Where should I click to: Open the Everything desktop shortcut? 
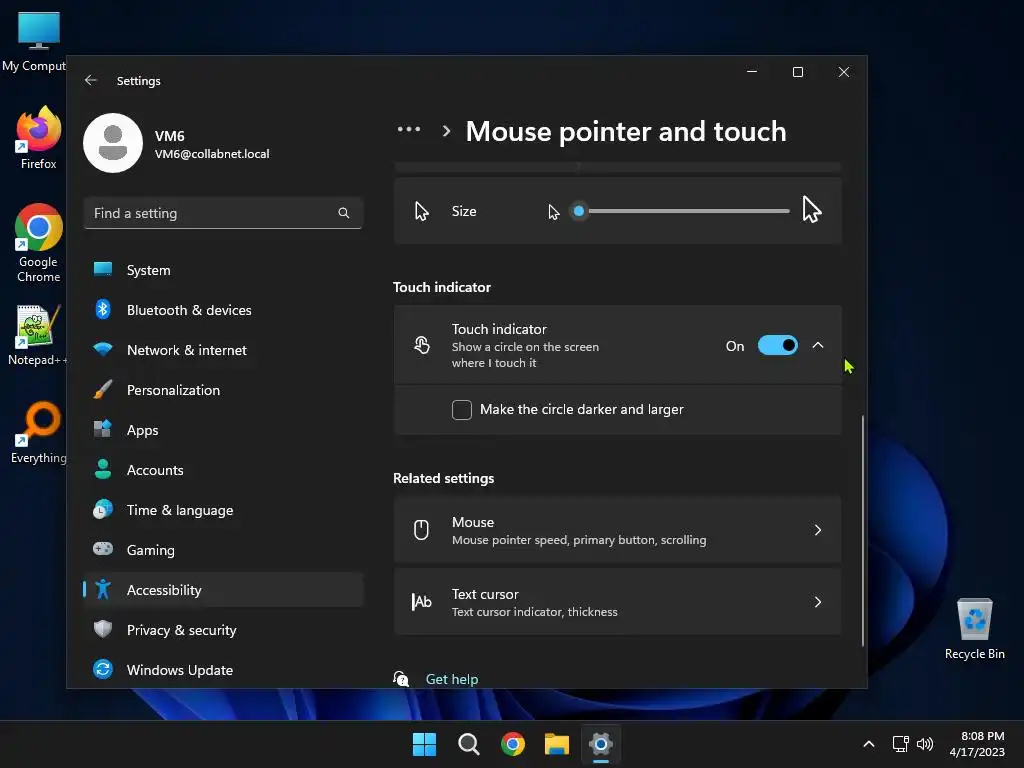click(39, 432)
